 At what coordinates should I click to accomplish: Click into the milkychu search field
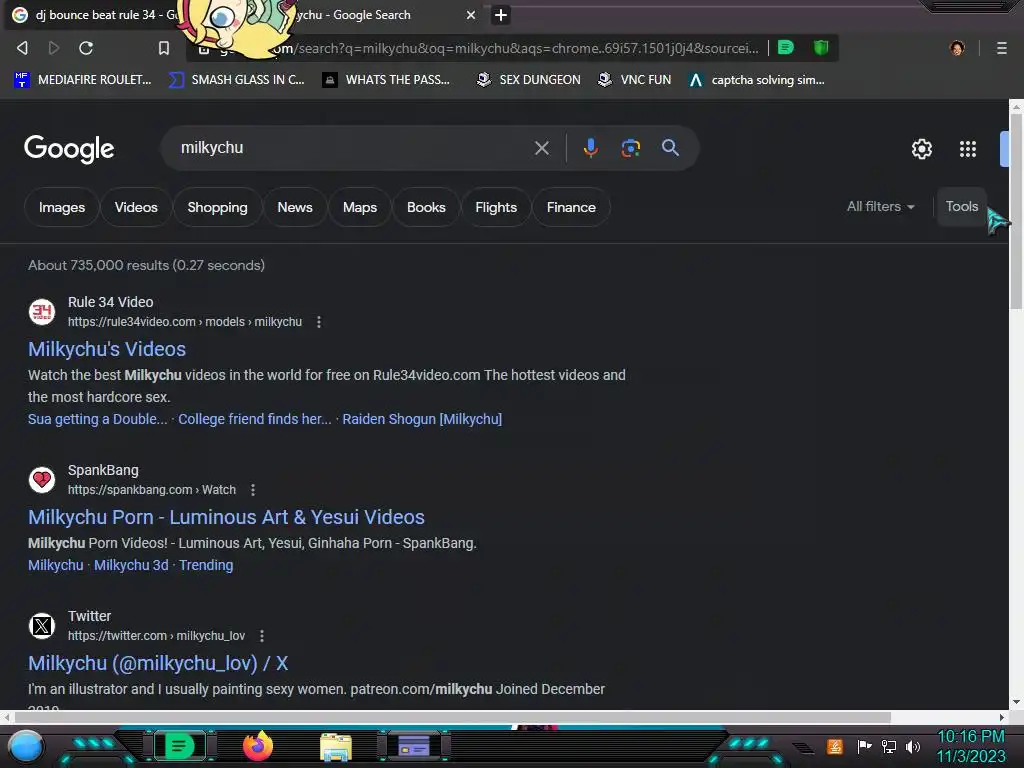click(353, 148)
